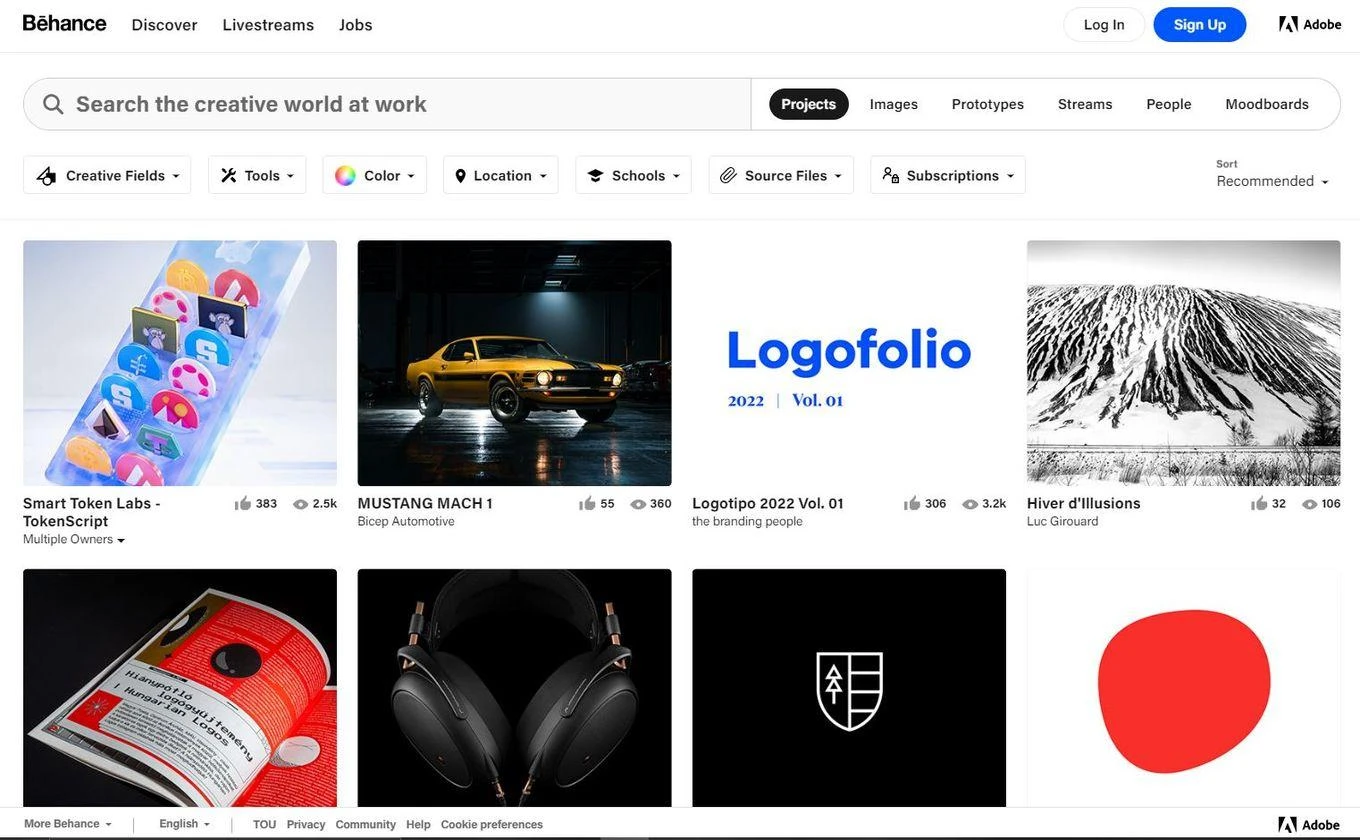The height and width of the screenshot is (840, 1360).
Task: Open the Smart Token Labs - TokenScript title
Action: 92,512
